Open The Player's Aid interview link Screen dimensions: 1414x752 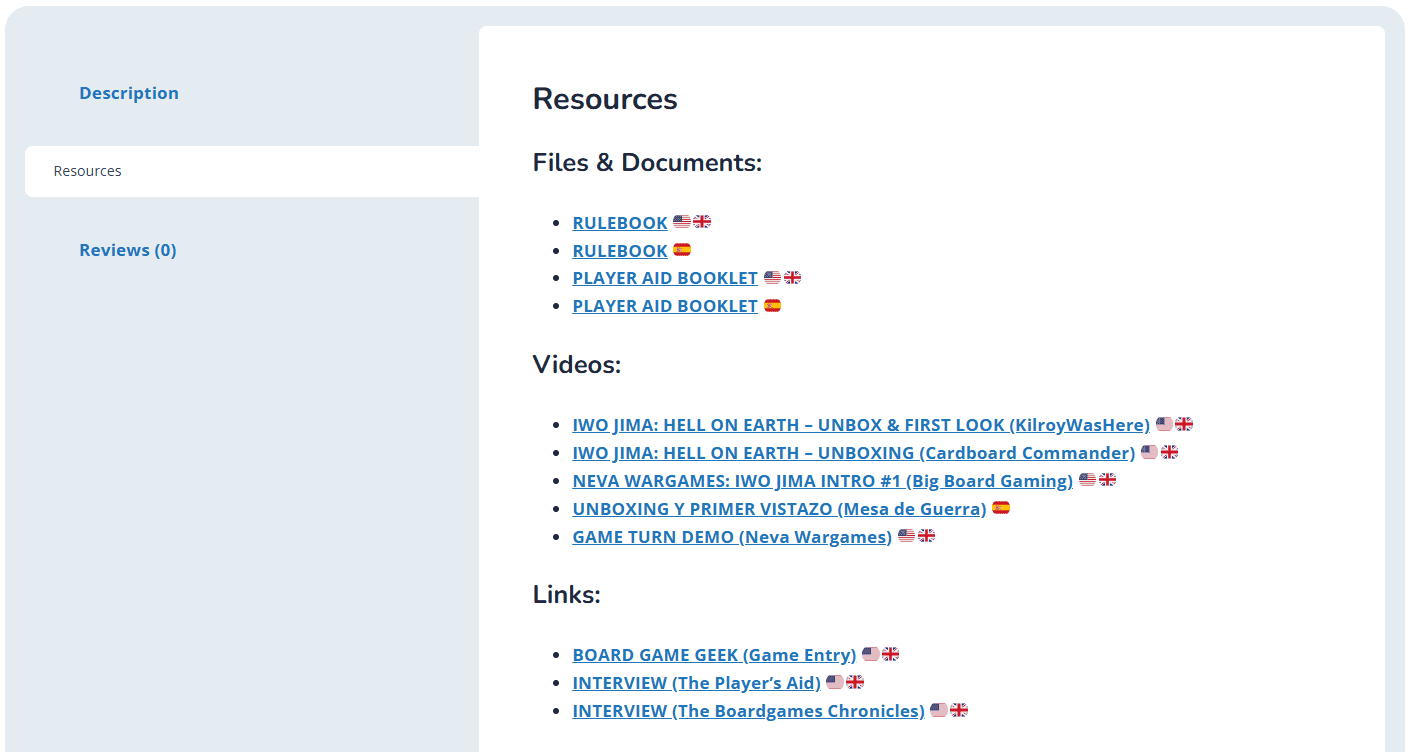point(696,683)
